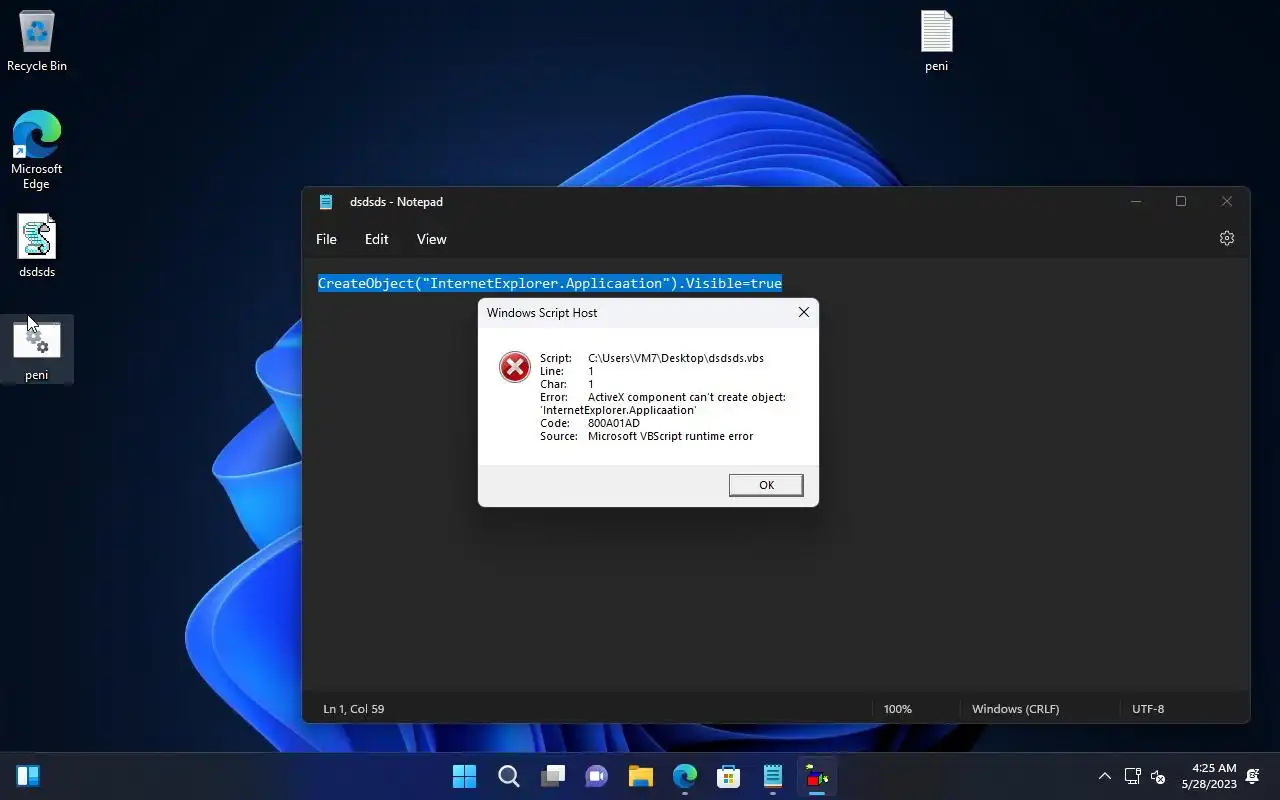
Task: Open the Widgets button in taskbar
Action: tap(28, 776)
